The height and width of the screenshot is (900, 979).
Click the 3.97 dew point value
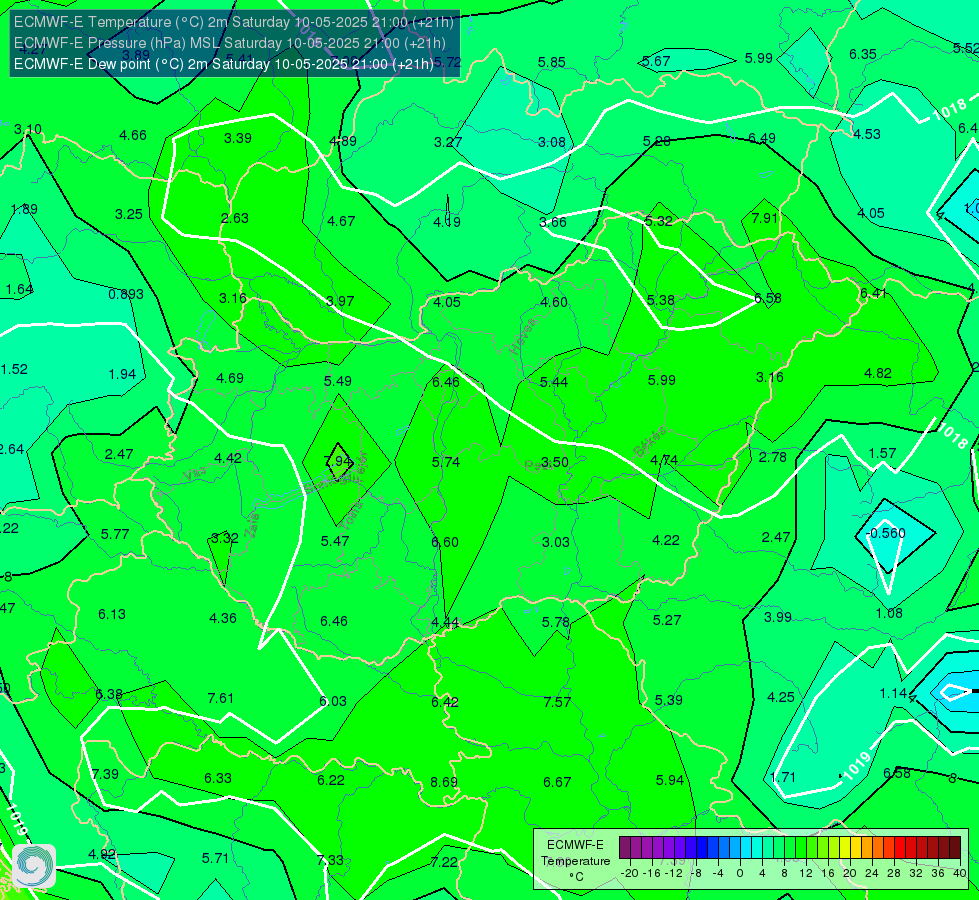(340, 301)
